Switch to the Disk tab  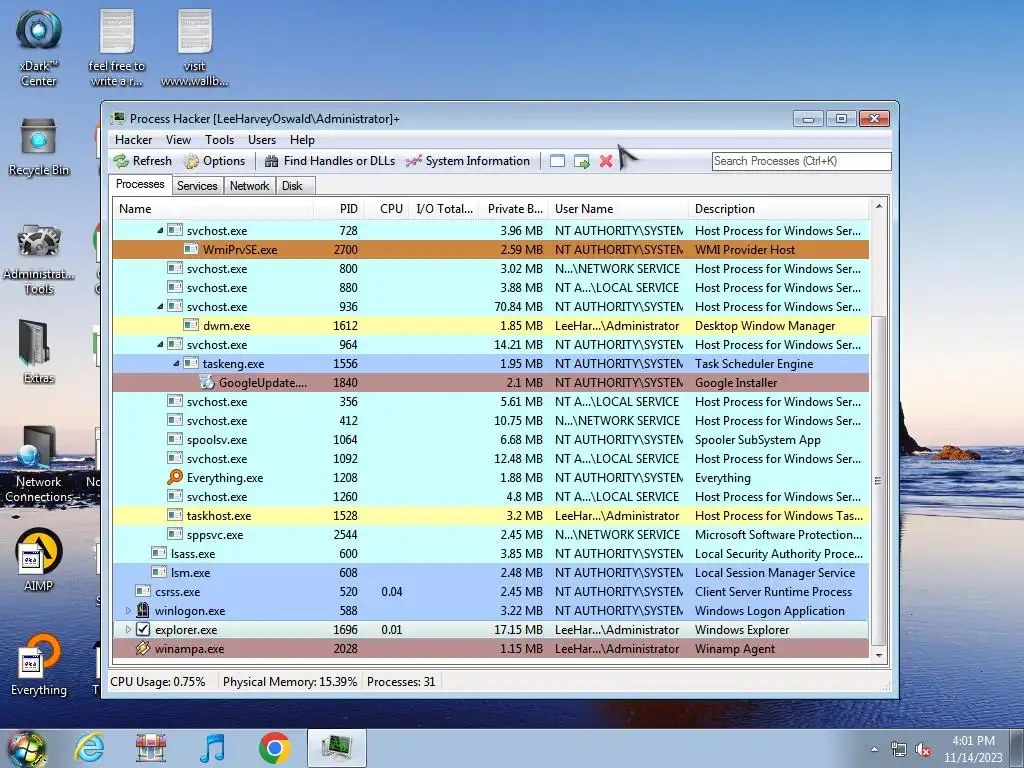293,186
